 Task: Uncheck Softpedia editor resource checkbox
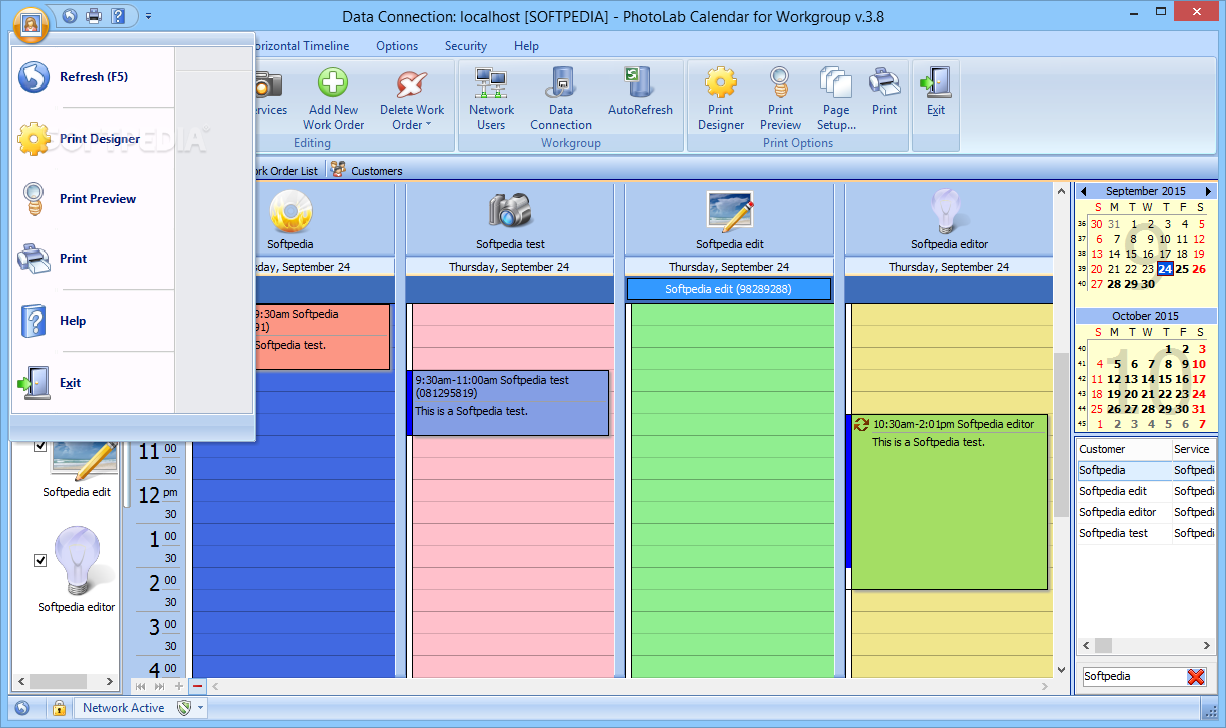pos(41,560)
